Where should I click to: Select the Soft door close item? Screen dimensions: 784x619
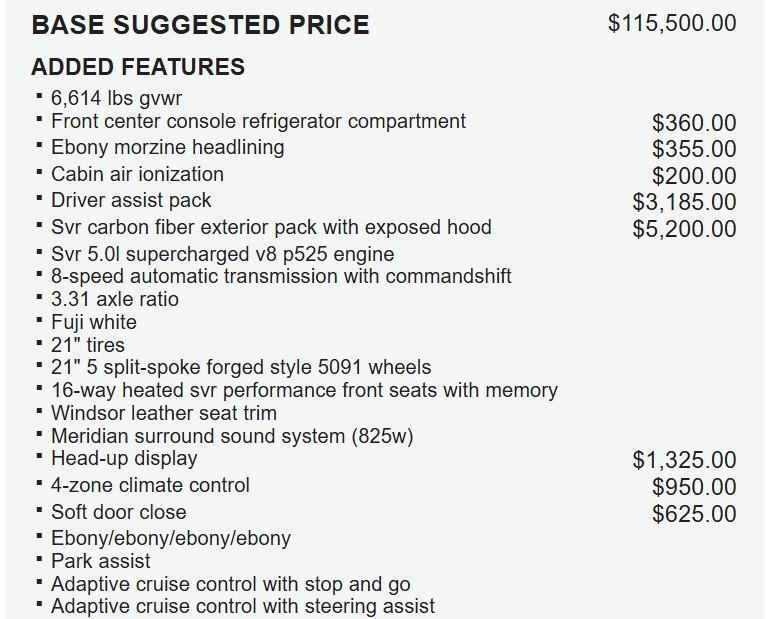(118, 512)
